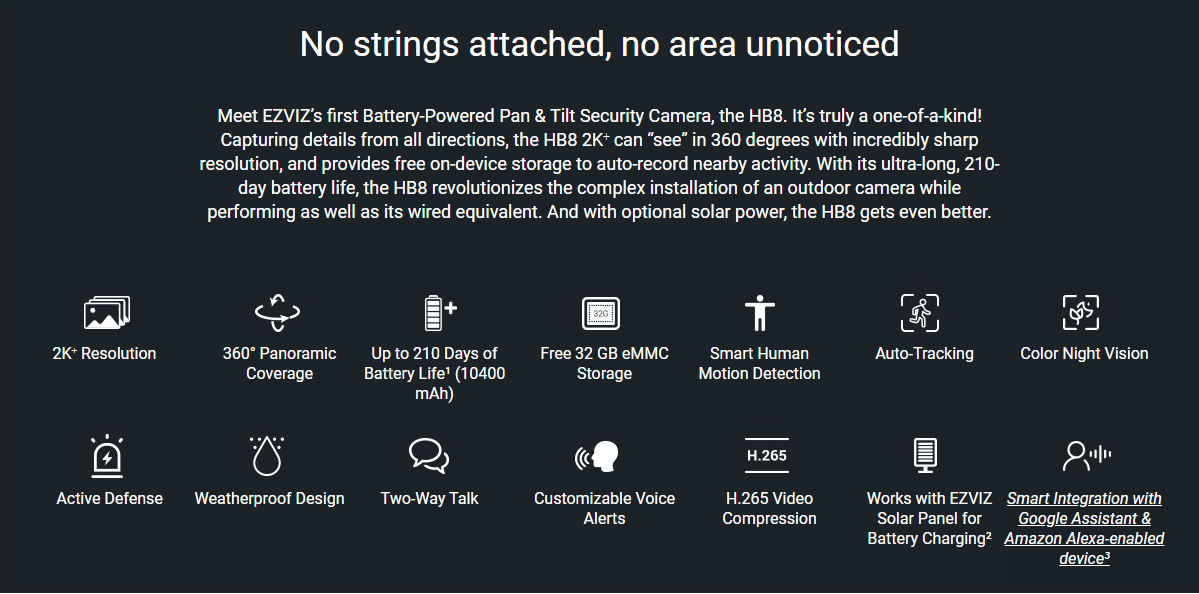1199x594 pixels.
Task: Click the Customizable Voice Alerts head icon
Action: [596, 456]
